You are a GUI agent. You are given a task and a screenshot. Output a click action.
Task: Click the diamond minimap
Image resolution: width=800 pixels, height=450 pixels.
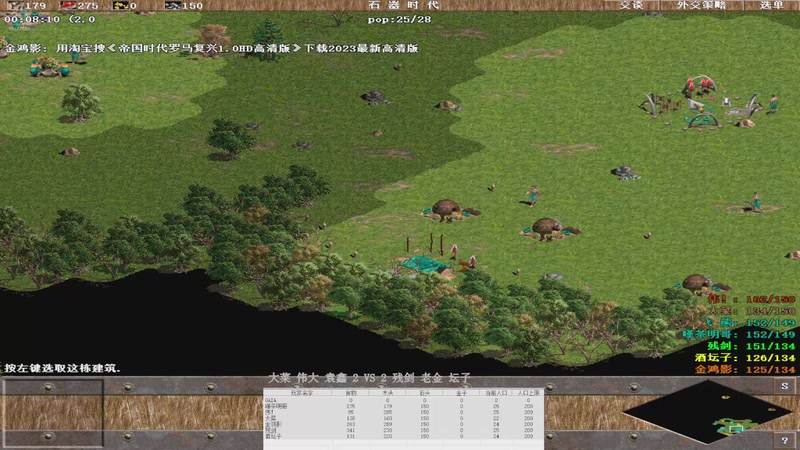point(708,412)
